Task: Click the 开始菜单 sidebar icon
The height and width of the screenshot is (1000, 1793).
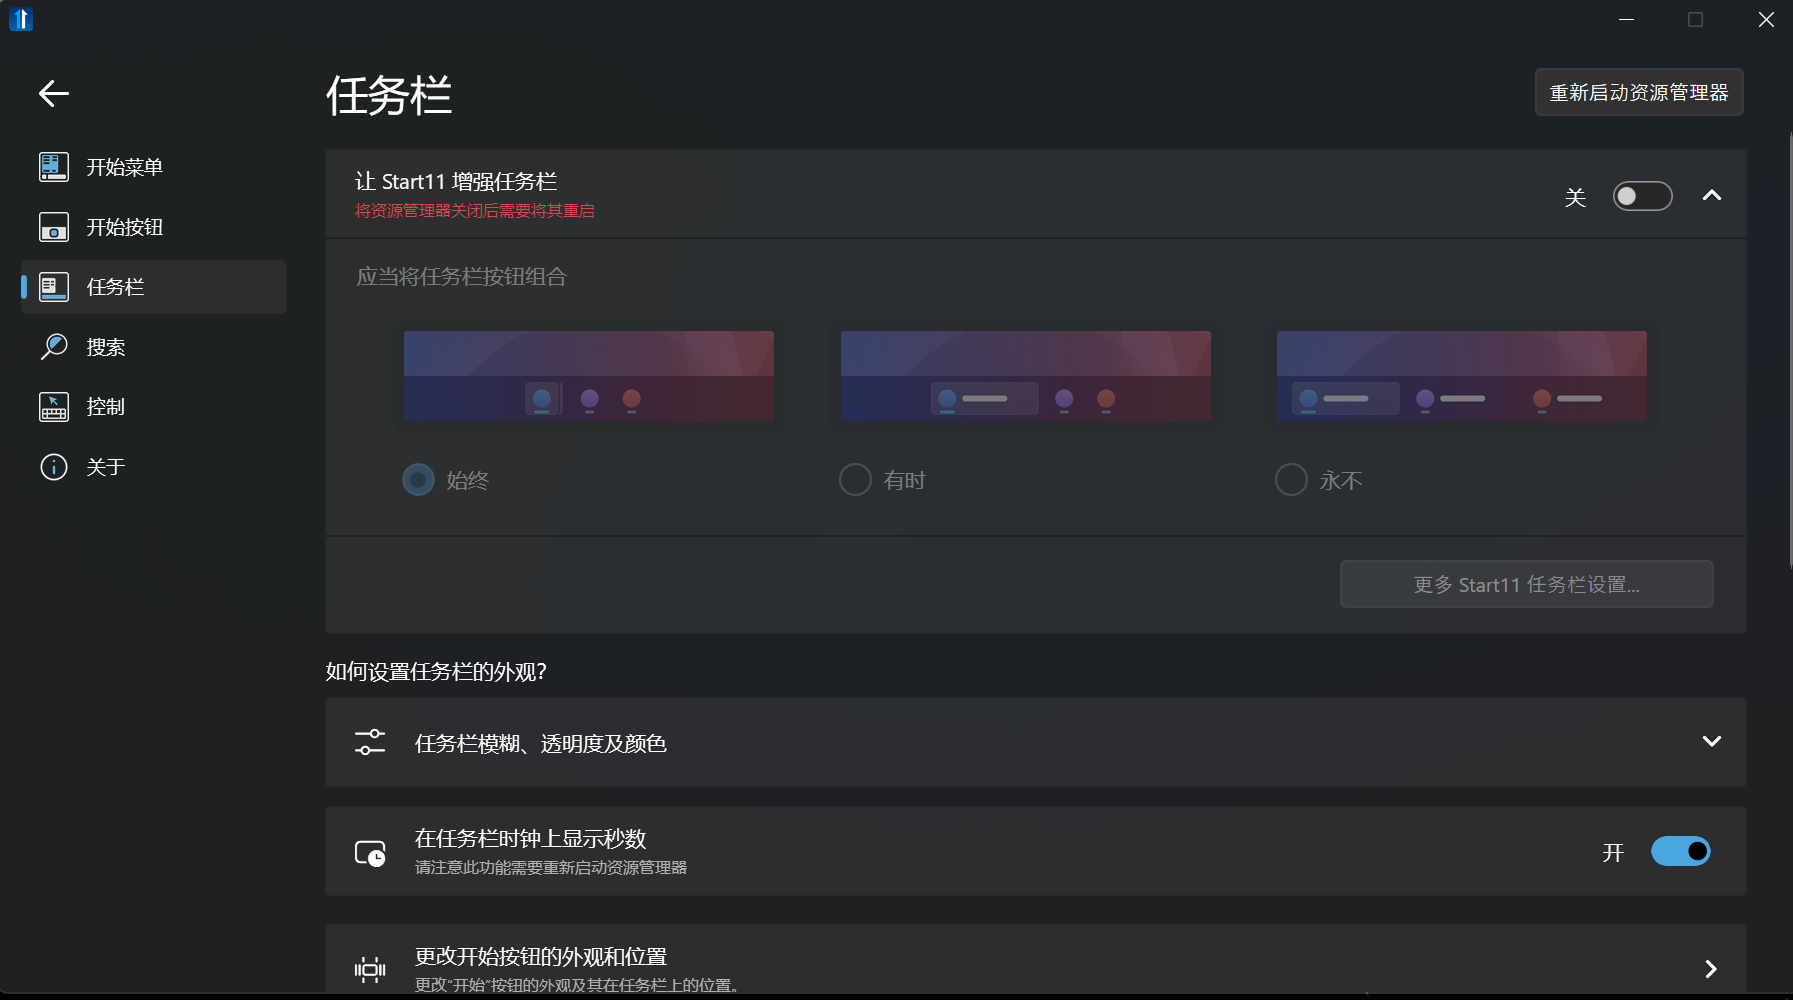Action: tap(54, 167)
